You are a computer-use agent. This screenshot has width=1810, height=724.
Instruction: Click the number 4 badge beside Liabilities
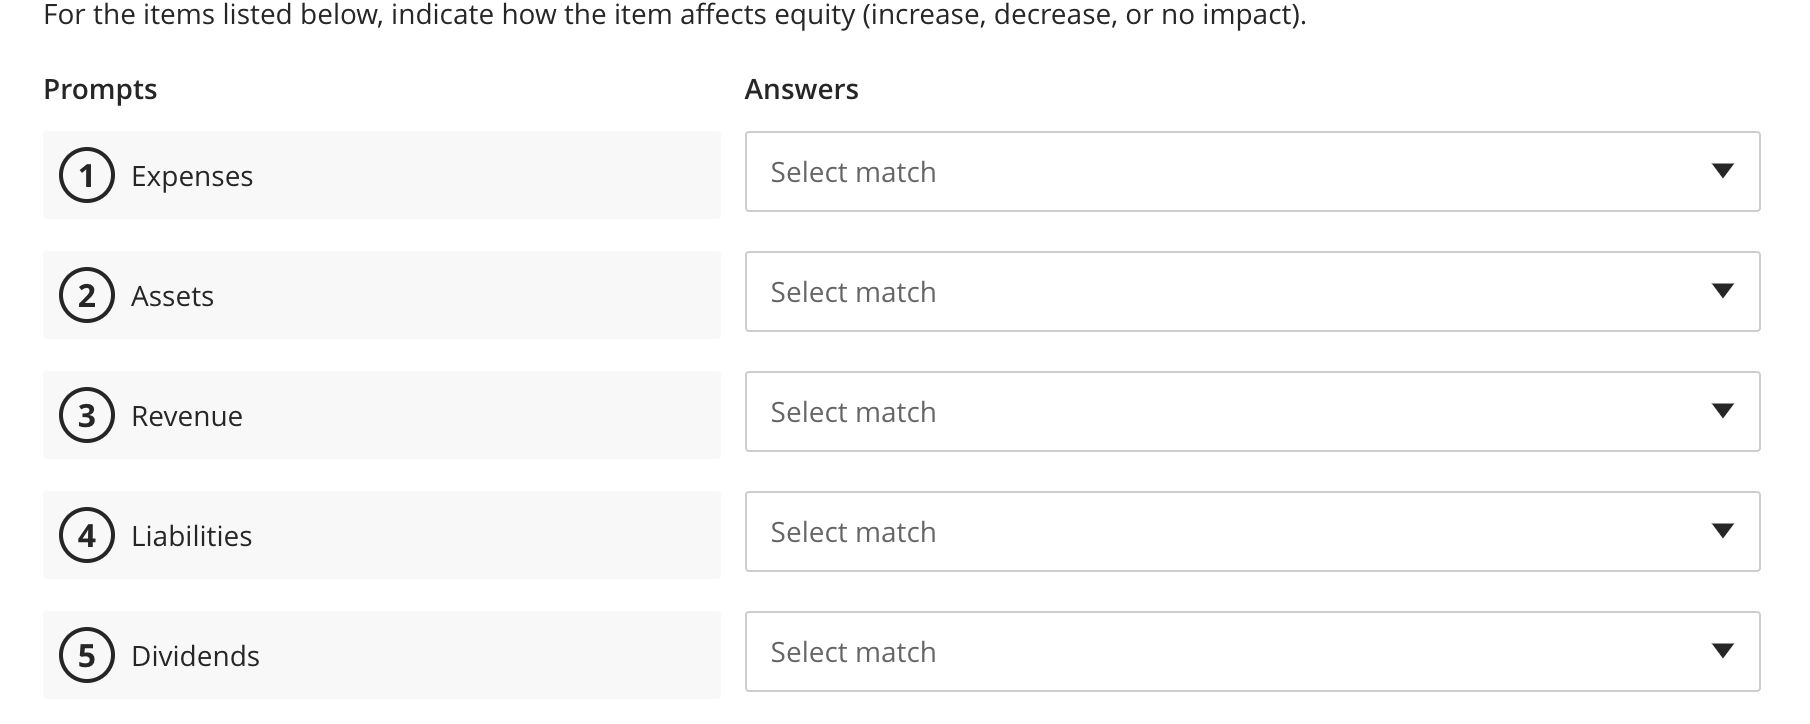tap(86, 535)
